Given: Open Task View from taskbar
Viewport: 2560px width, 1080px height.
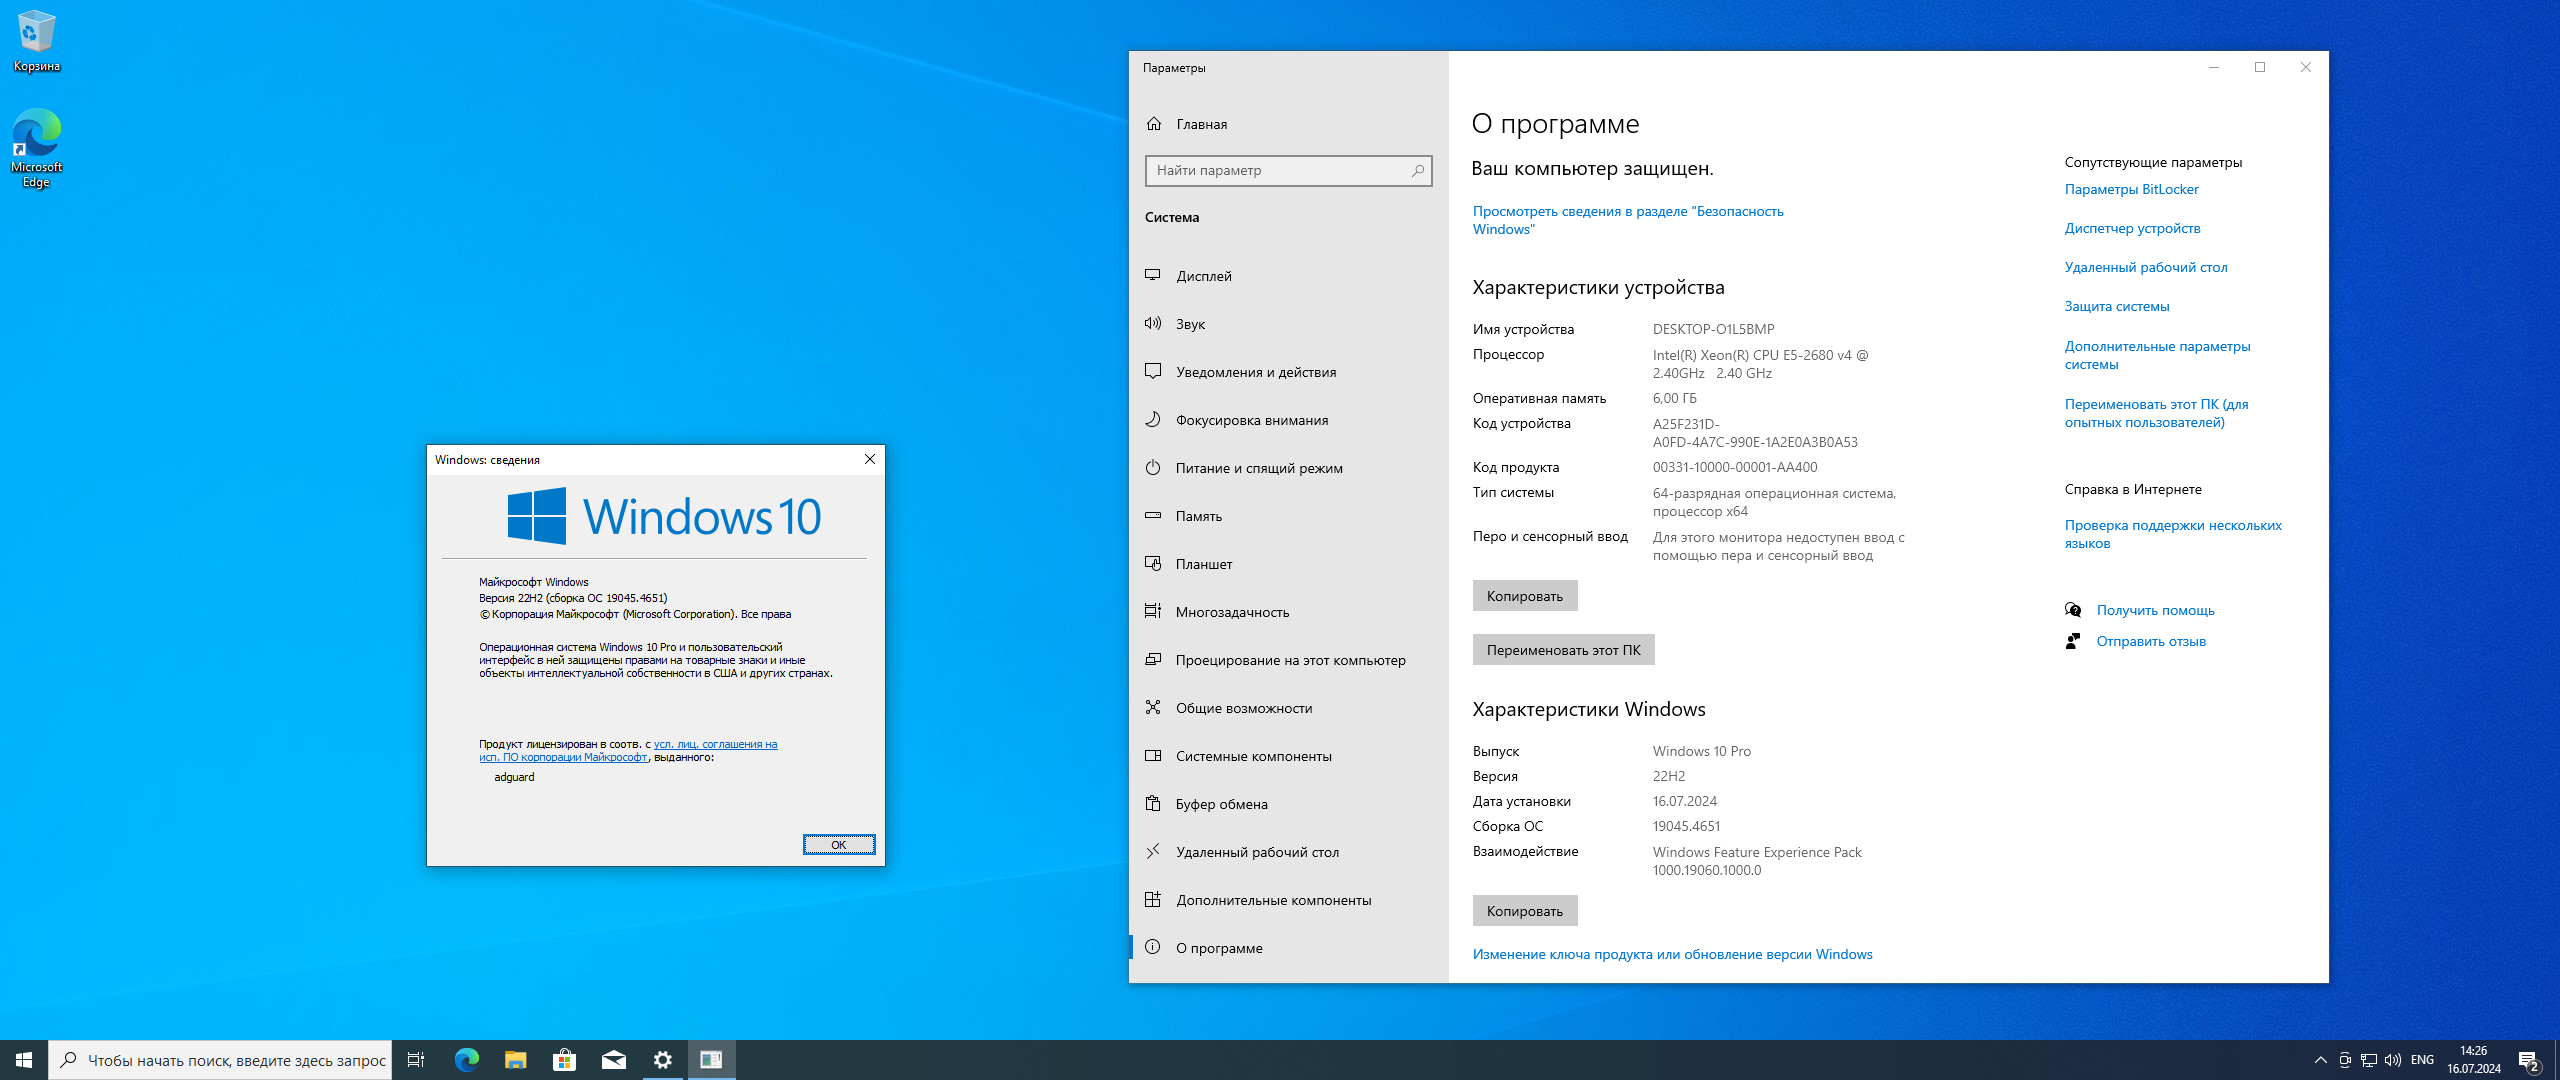Looking at the screenshot, I should 416,1060.
